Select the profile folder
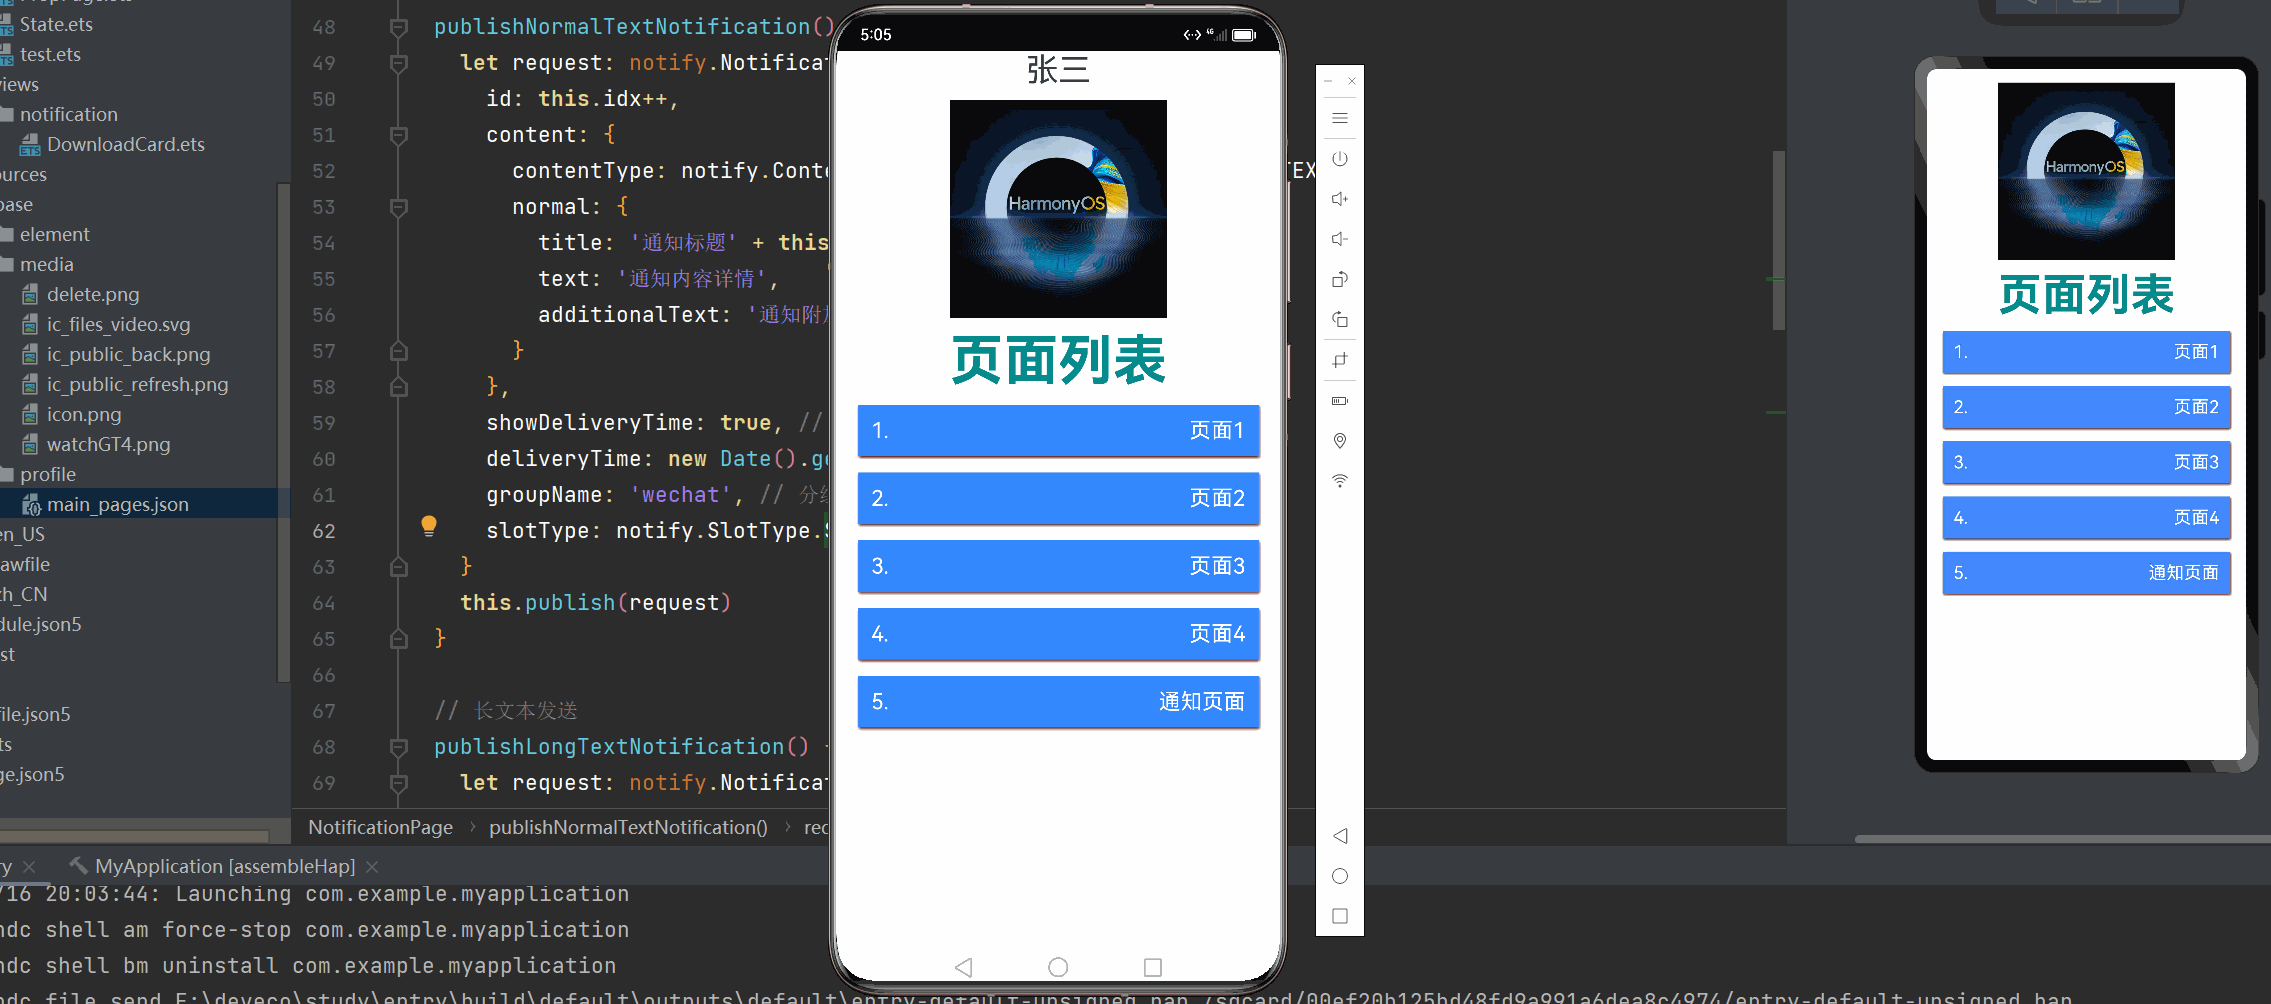 coord(47,474)
